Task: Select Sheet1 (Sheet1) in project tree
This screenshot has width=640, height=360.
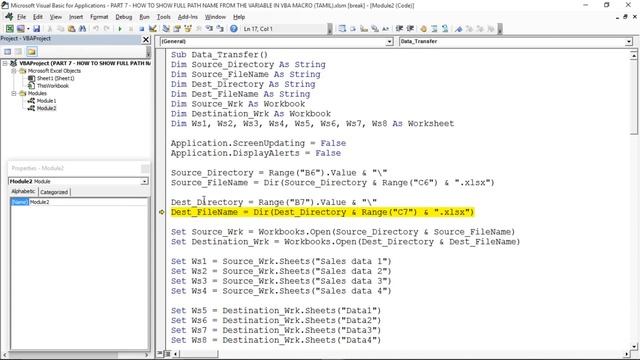Action: coord(56,78)
